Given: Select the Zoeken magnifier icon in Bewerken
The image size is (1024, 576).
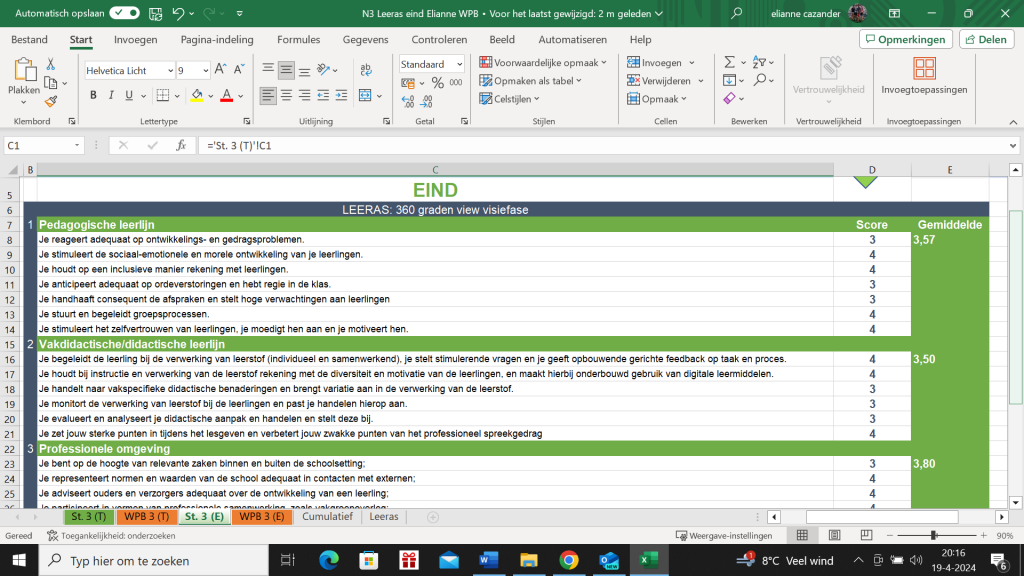Looking at the screenshot, I should point(761,80).
